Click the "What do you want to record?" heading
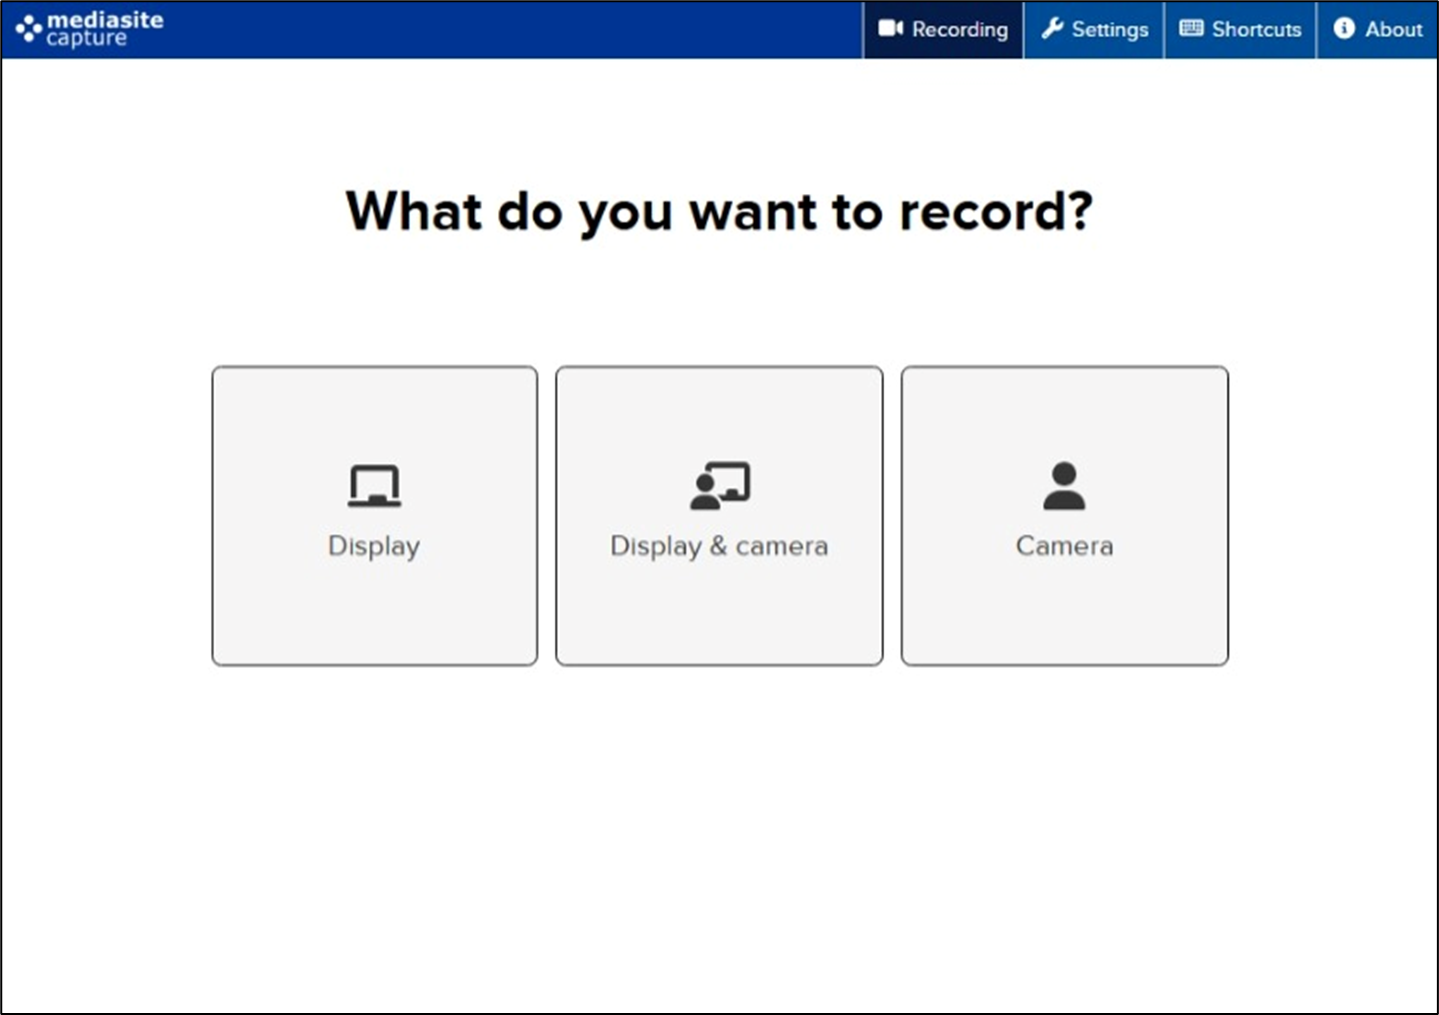The height and width of the screenshot is (1015, 1439). pos(719,211)
